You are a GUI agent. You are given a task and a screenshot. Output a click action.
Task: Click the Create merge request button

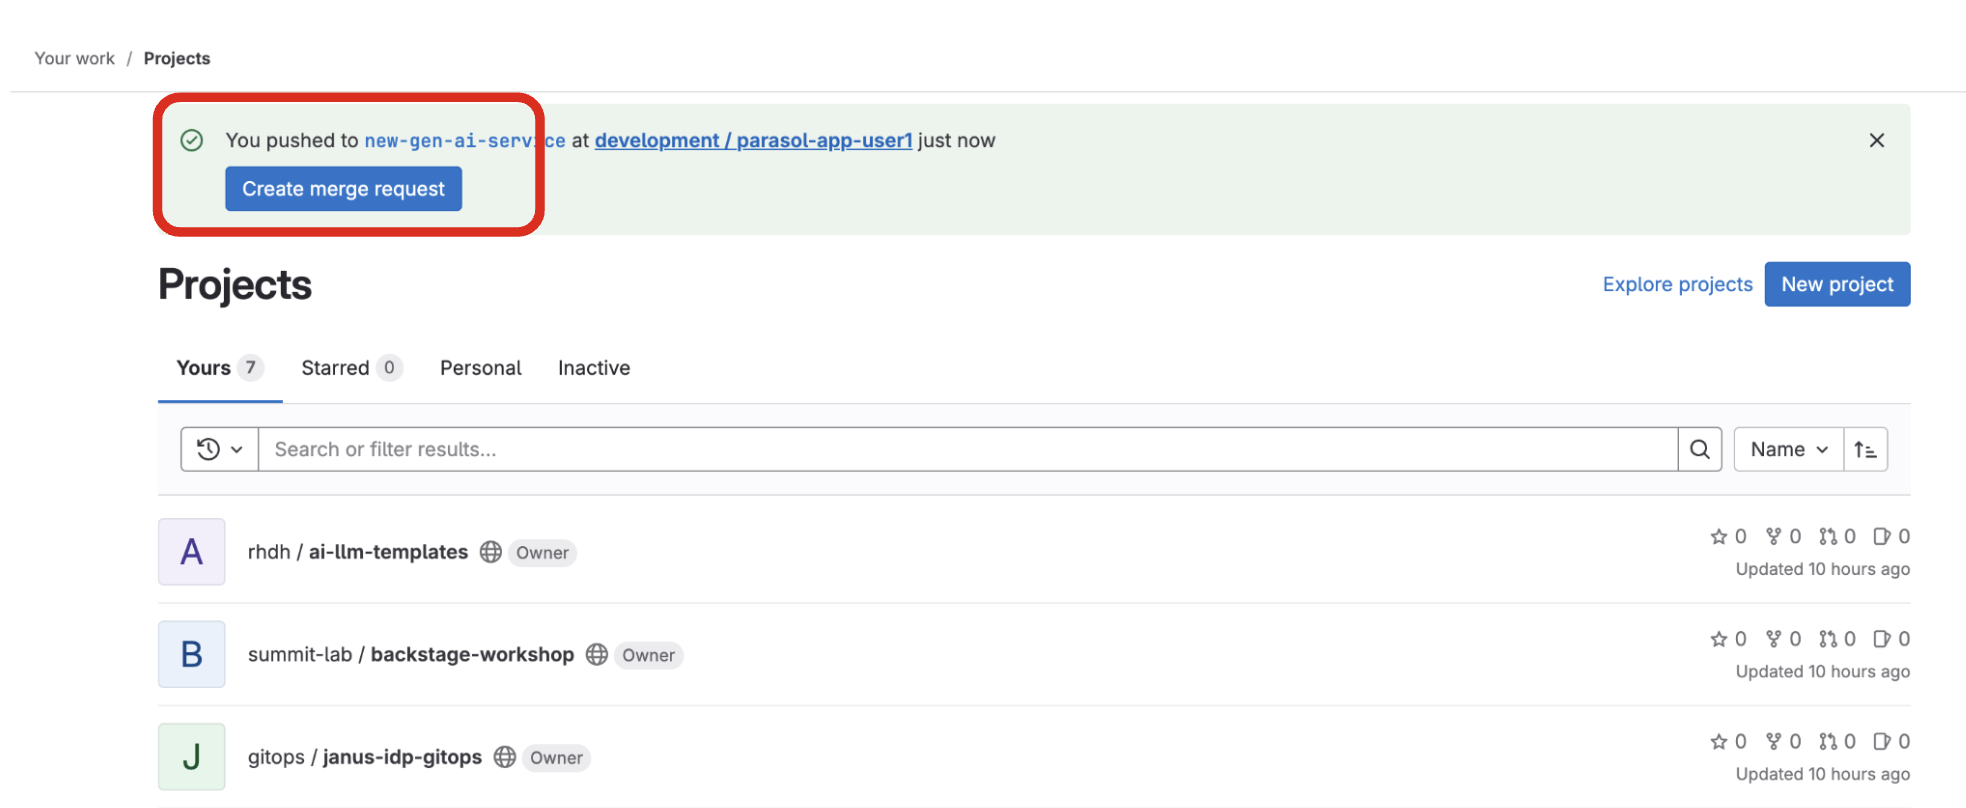point(343,189)
